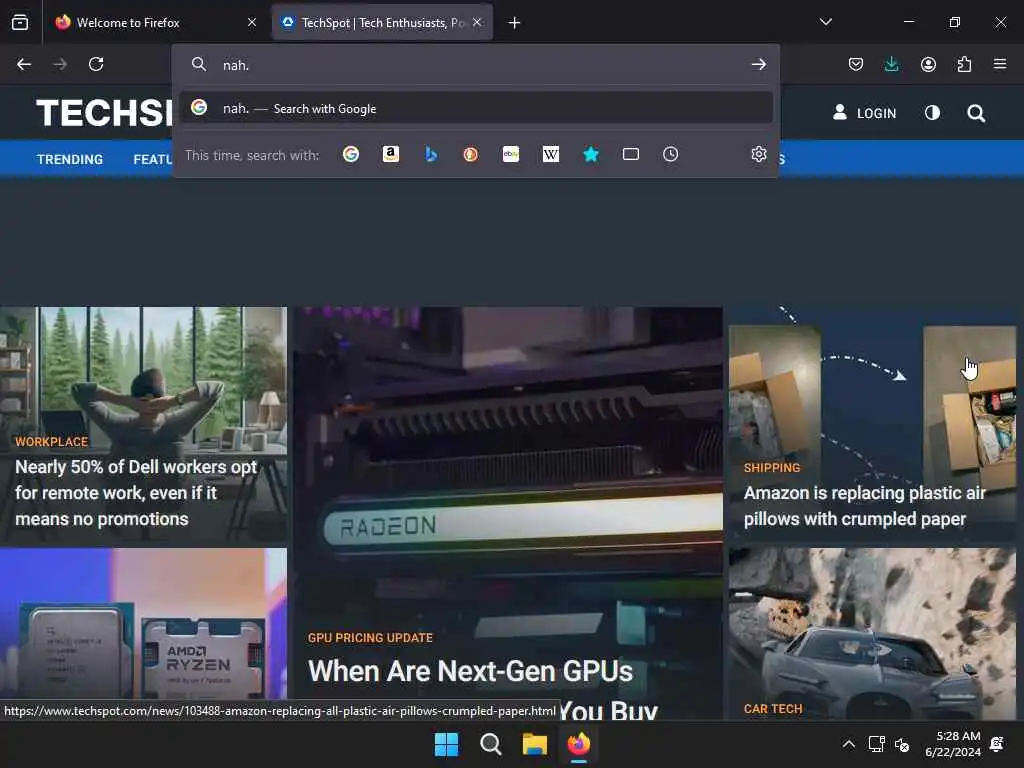Viewport: 1024px width, 768px height.
Task: Save page to Pocket
Action: coord(856,64)
